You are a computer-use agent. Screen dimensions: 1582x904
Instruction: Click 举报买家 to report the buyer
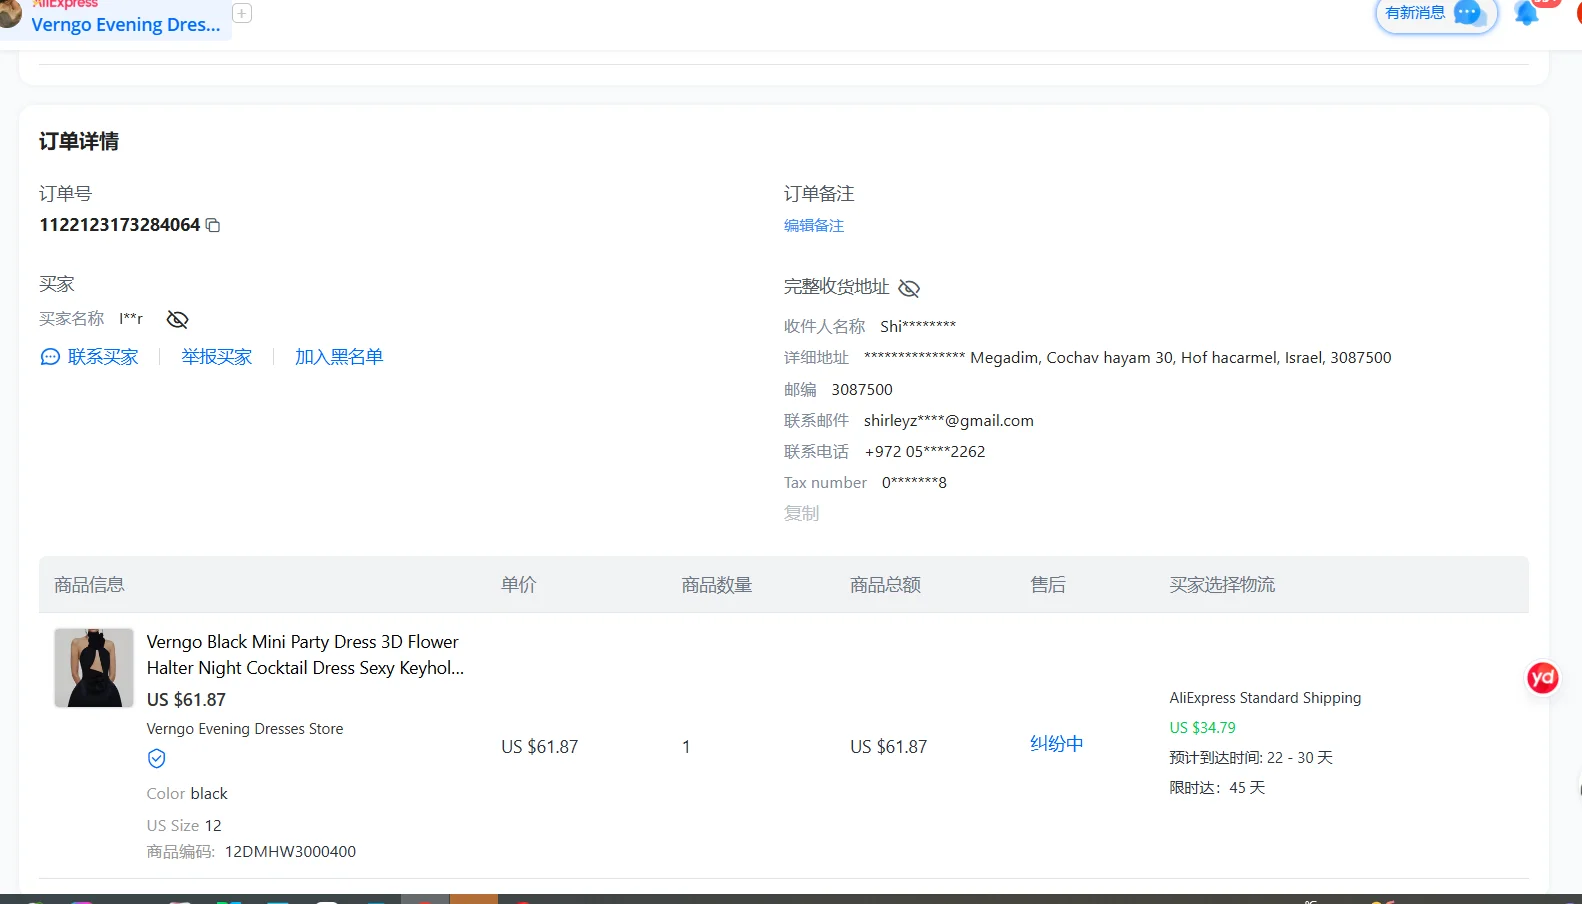coord(217,357)
